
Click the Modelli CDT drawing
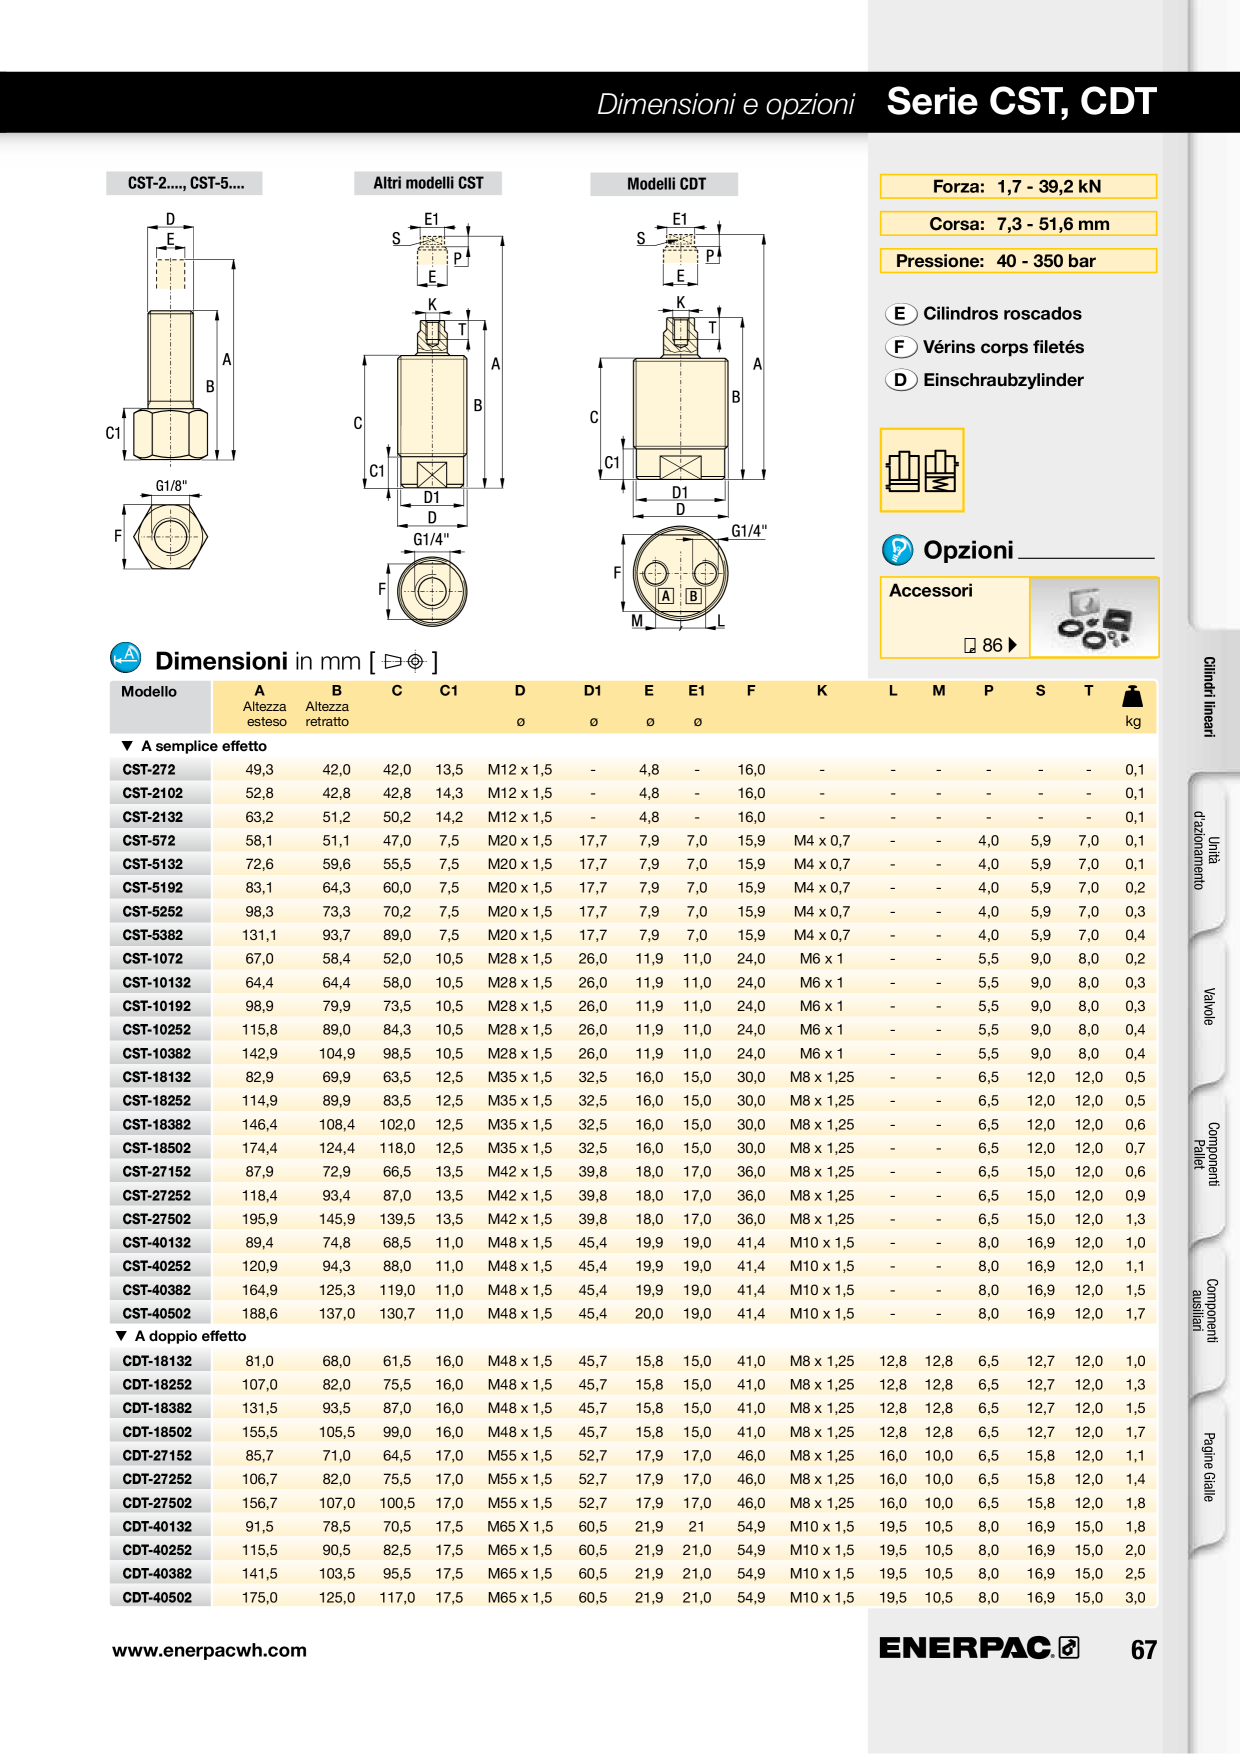coord(680,420)
